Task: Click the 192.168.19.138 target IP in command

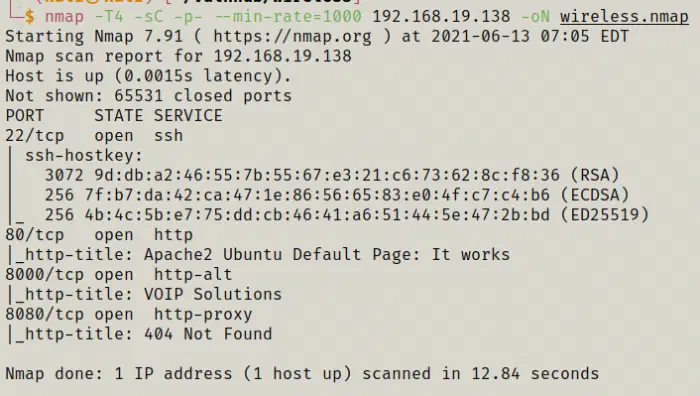Action: click(441, 17)
